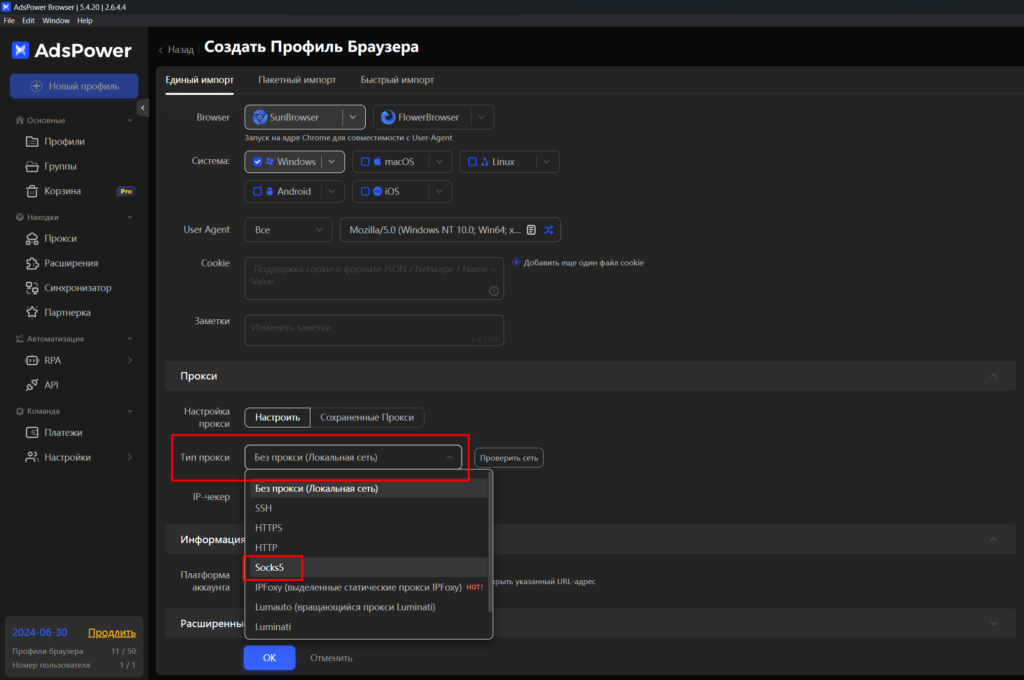This screenshot has height=680, width=1024.
Task: Open the User Agent Все dropdown
Action: (288, 230)
